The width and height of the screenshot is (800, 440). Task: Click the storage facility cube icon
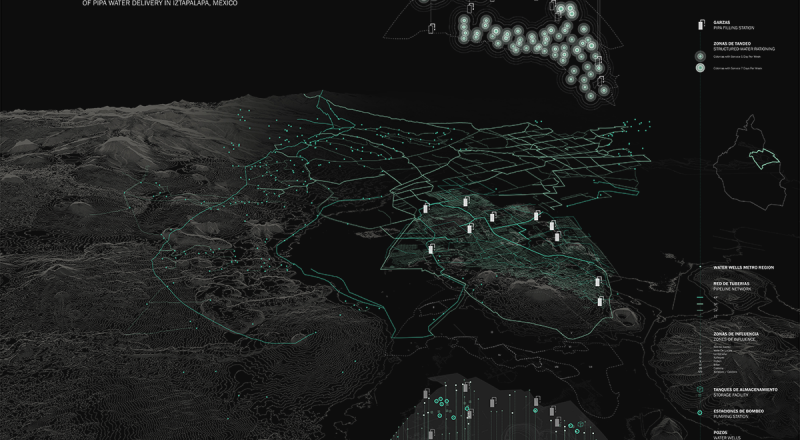pyautogui.click(x=700, y=389)
